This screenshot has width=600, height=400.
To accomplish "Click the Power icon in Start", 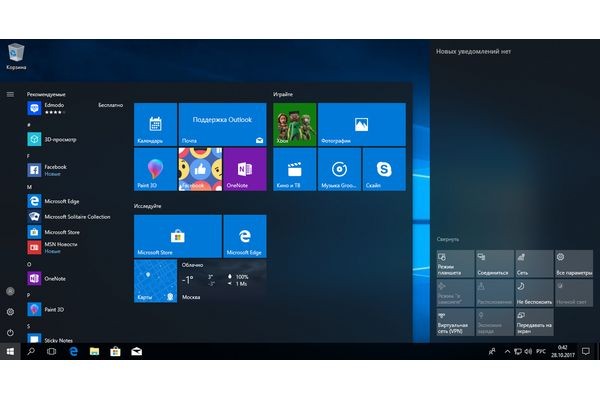I will (x=10, y=333).
